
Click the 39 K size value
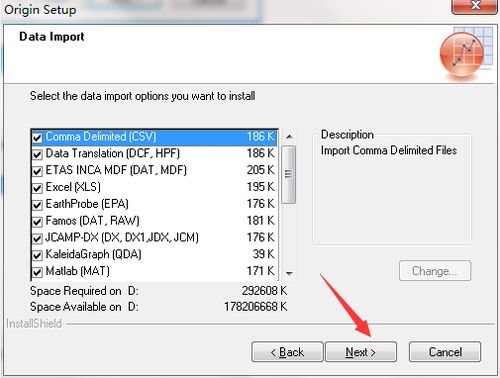tap(263, 254)
